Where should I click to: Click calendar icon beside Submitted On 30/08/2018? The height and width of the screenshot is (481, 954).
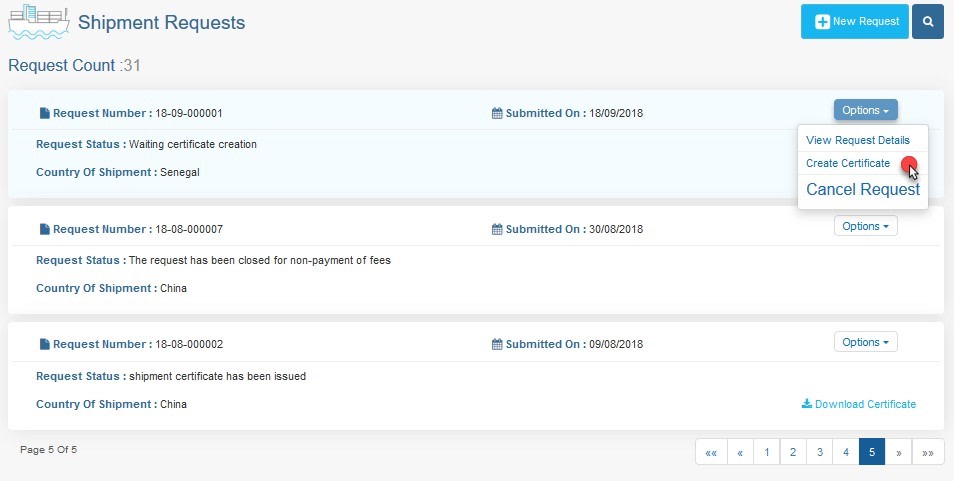(497, 229)
